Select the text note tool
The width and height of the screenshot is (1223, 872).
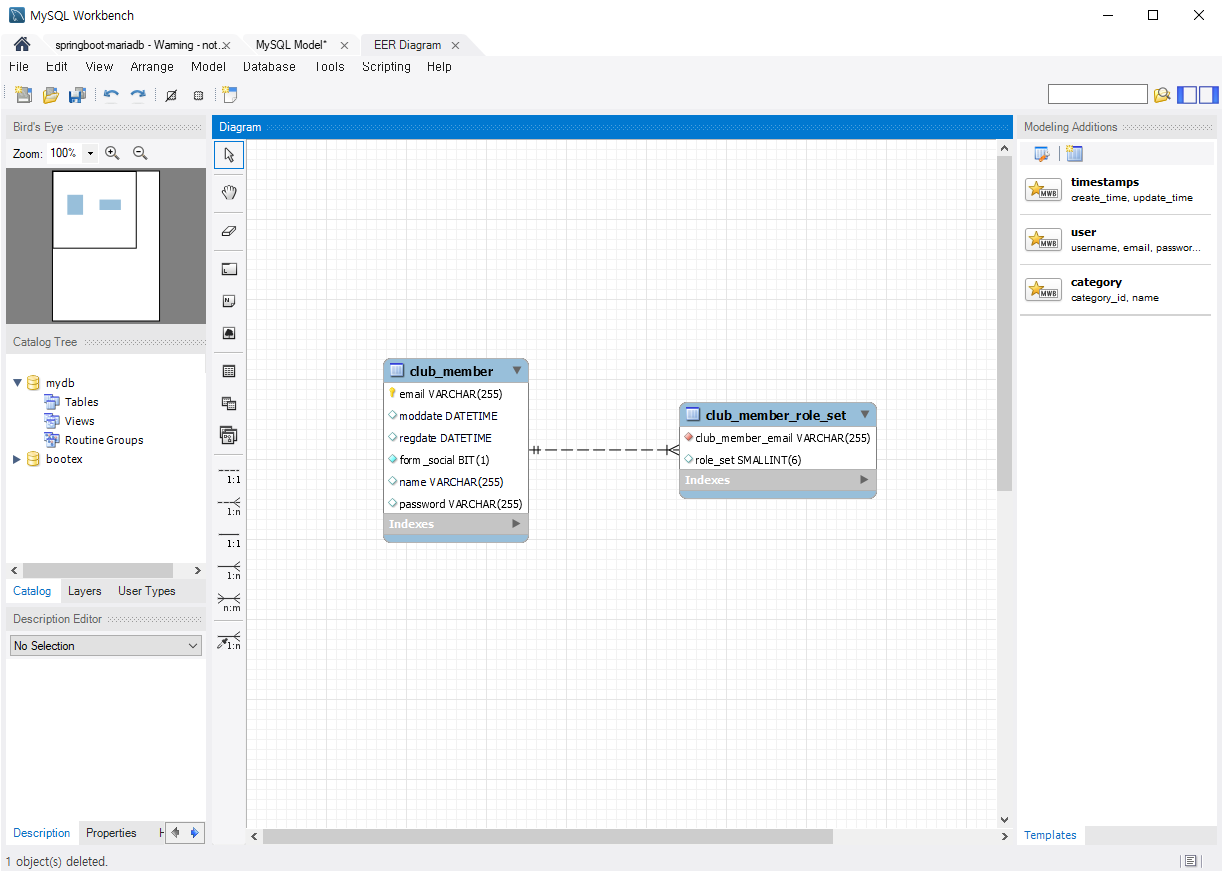pos(229,301)
